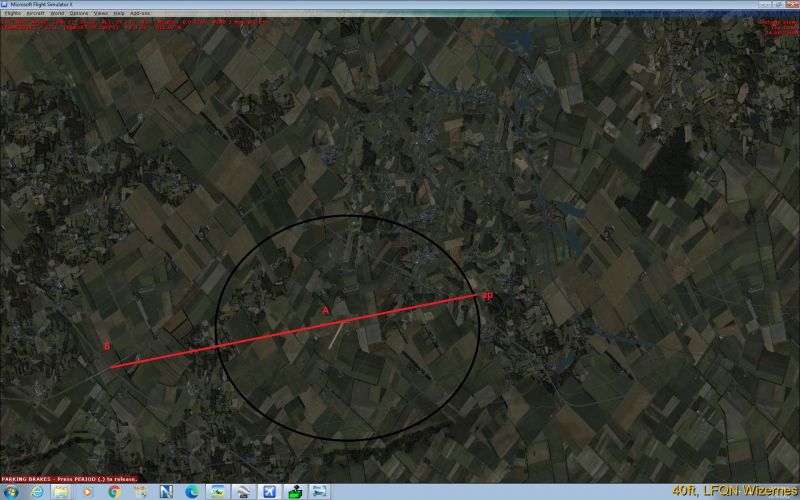Open the image viewer icon at taskbar end
The width and height of the screenshot is (800, 500).
(x=320, y=492)
